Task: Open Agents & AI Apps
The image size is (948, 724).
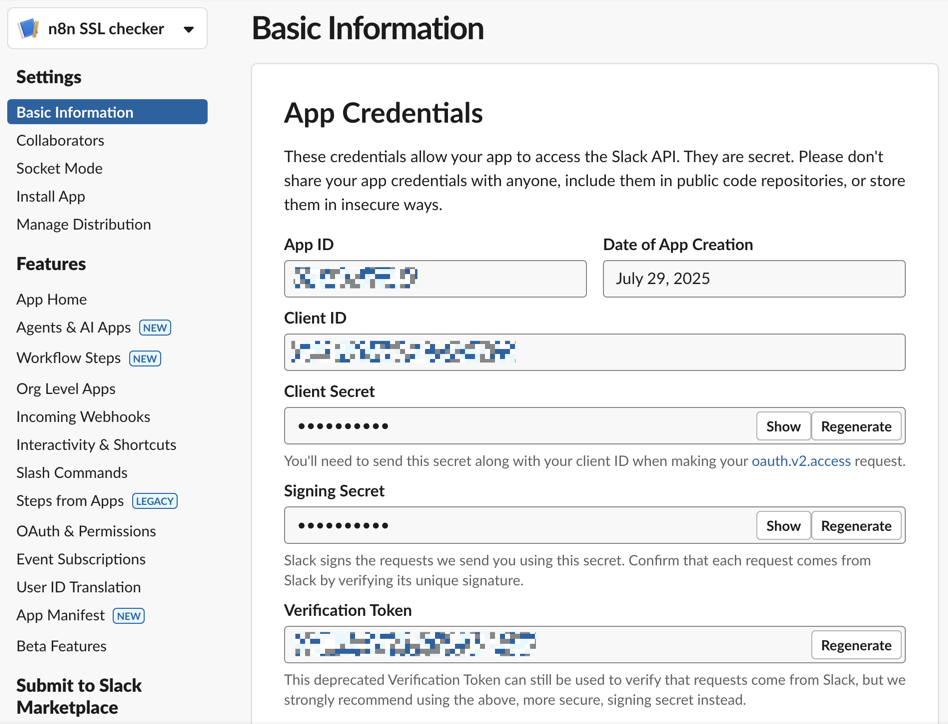Action: point(73,327)
